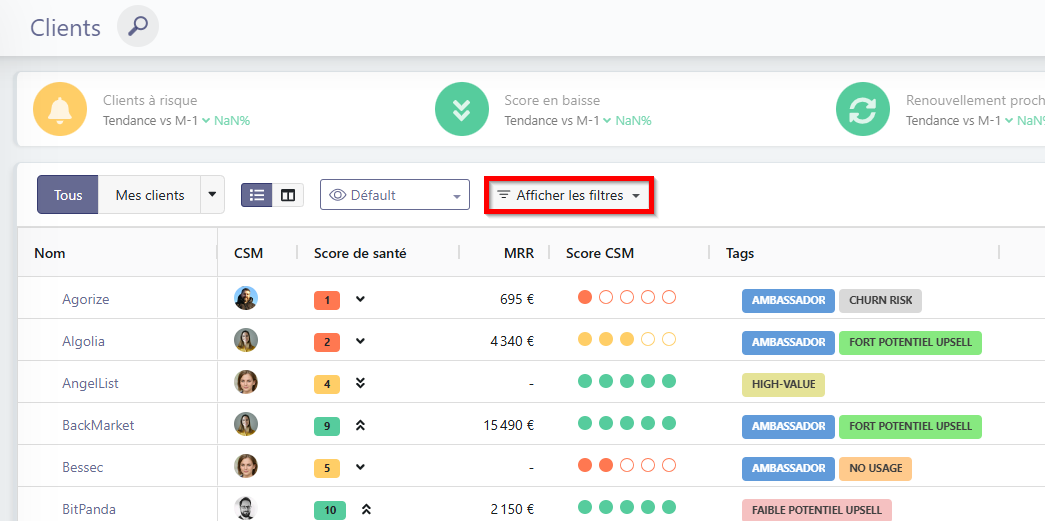
Task: Open the dropdown arrow next to Mes clients
Action: tap(213, 195)
